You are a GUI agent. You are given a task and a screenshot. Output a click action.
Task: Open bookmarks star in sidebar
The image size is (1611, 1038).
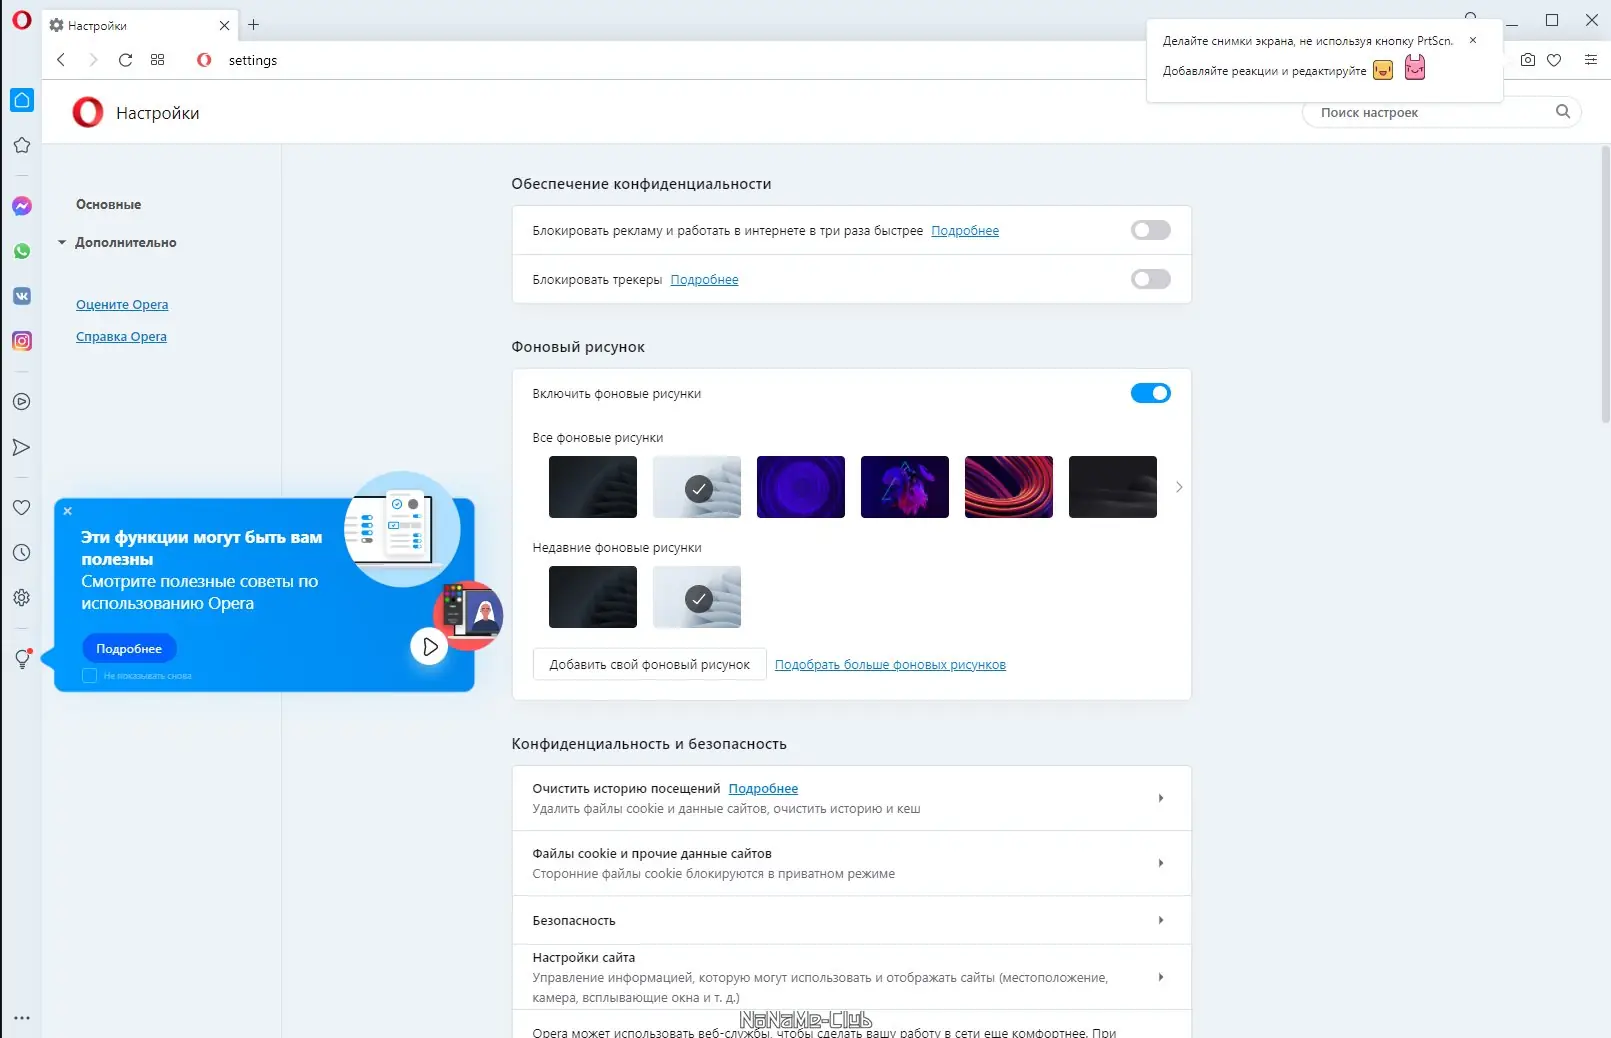(22, 145)
